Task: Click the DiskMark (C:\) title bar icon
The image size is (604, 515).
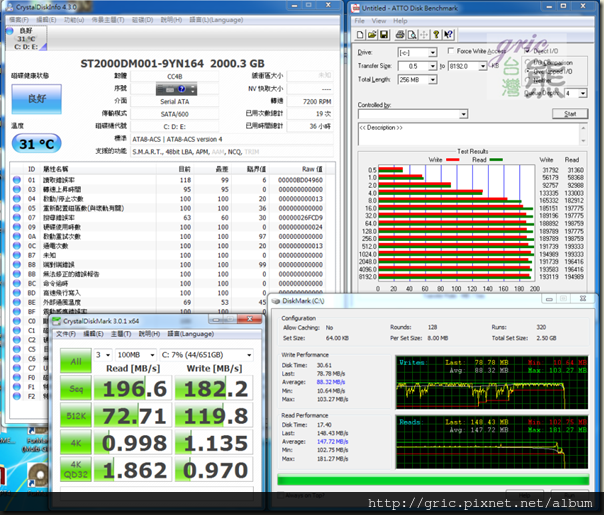Action: (276, 301)
